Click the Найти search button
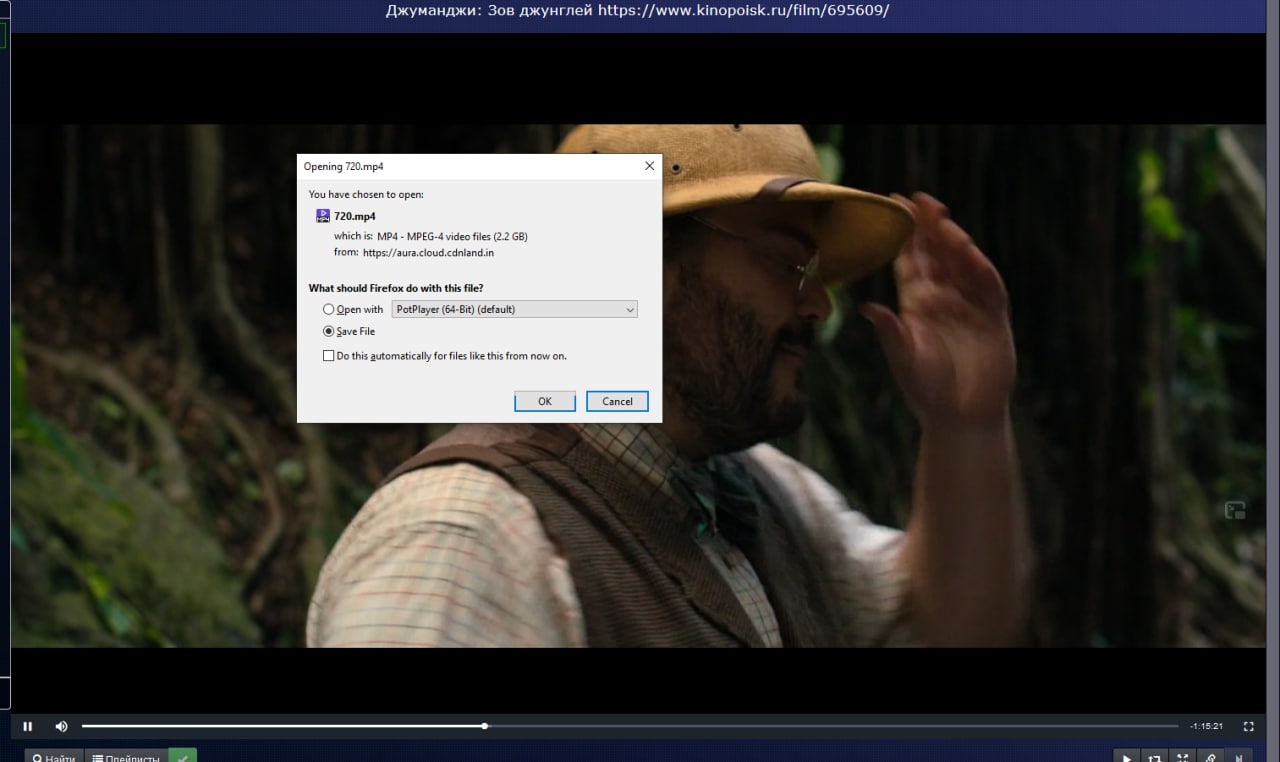Viewport: 1280px width, 762px height. click(x=53, y=755)
